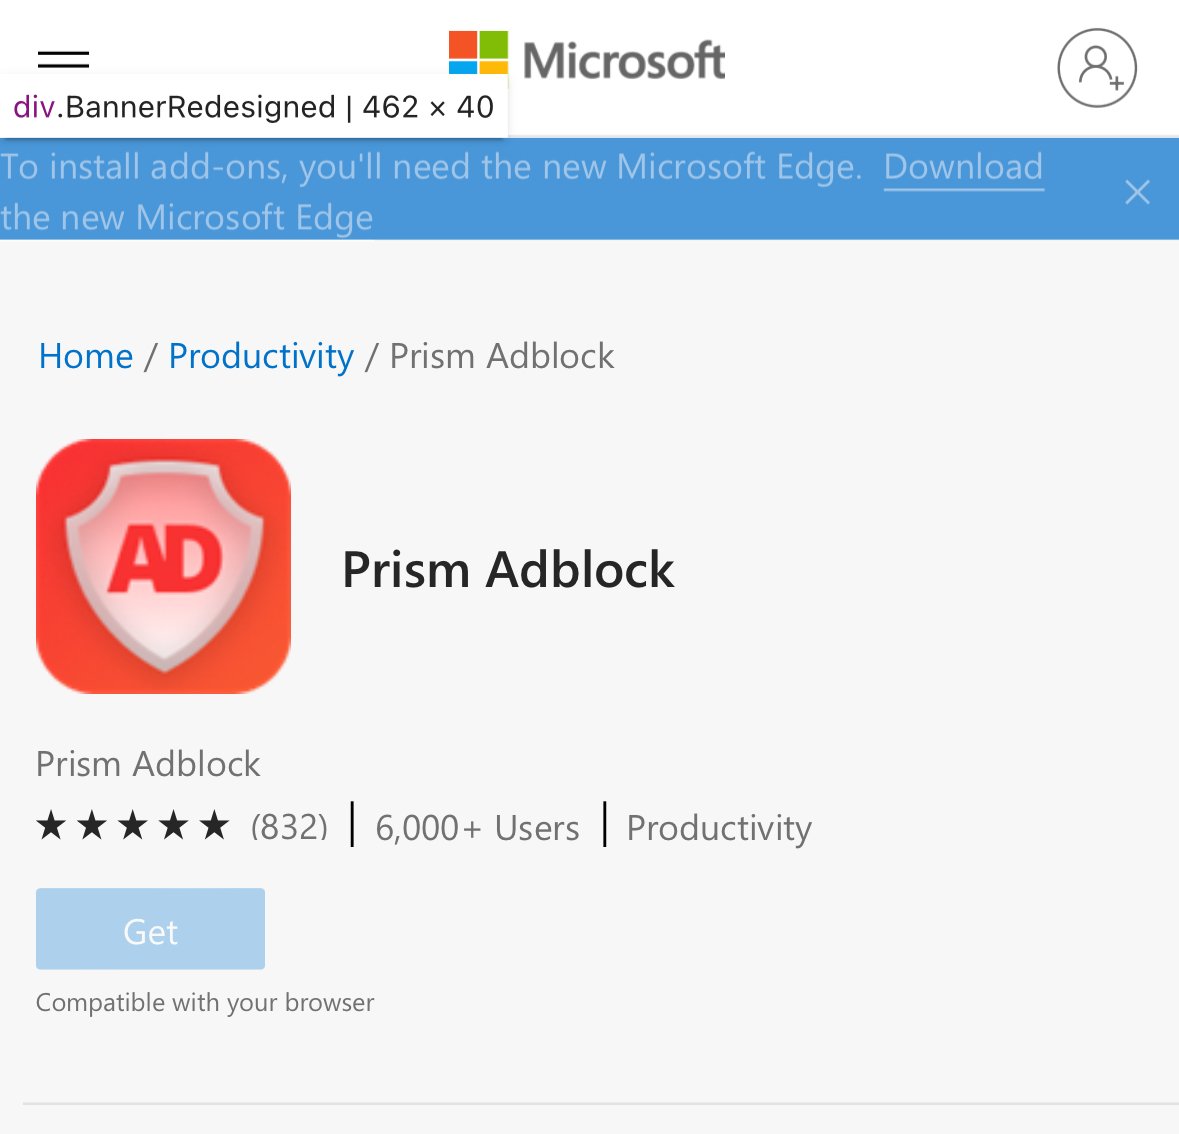Click the Compatible with your browser text

[x=204, y=1002]
